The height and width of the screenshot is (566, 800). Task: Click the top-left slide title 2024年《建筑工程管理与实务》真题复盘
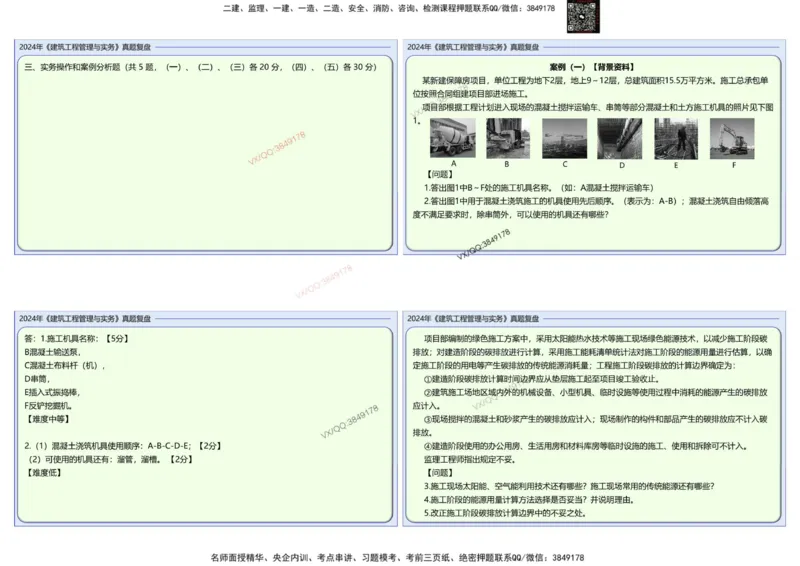tap(85, 47)
